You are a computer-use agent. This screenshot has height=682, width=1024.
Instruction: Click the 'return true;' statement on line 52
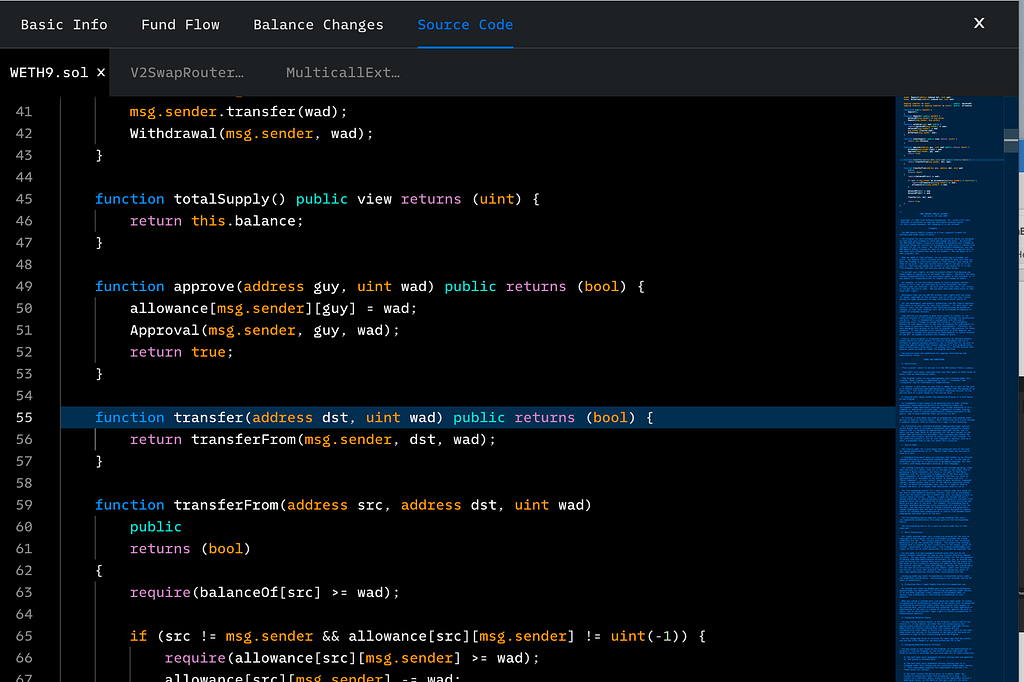[x=181, y=352]
